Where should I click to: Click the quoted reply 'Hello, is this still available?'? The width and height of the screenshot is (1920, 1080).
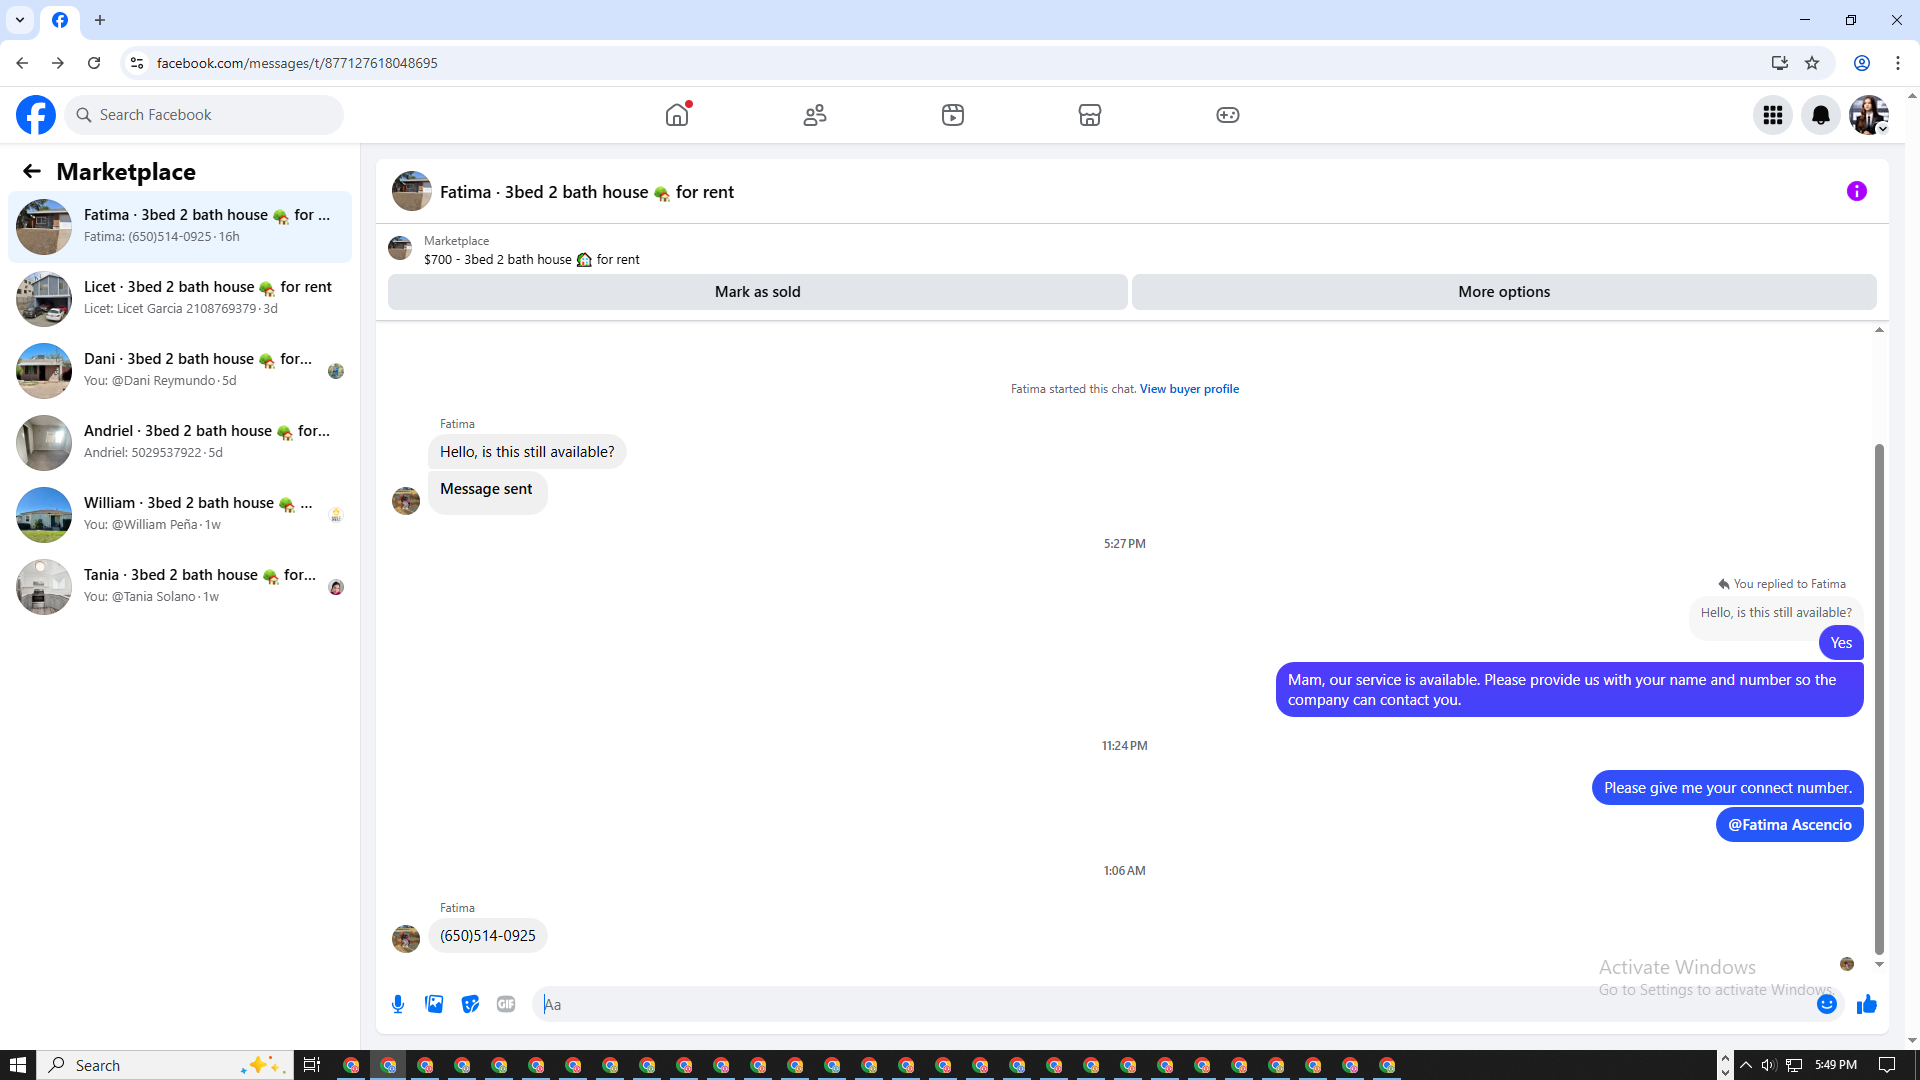[1776, 613]
